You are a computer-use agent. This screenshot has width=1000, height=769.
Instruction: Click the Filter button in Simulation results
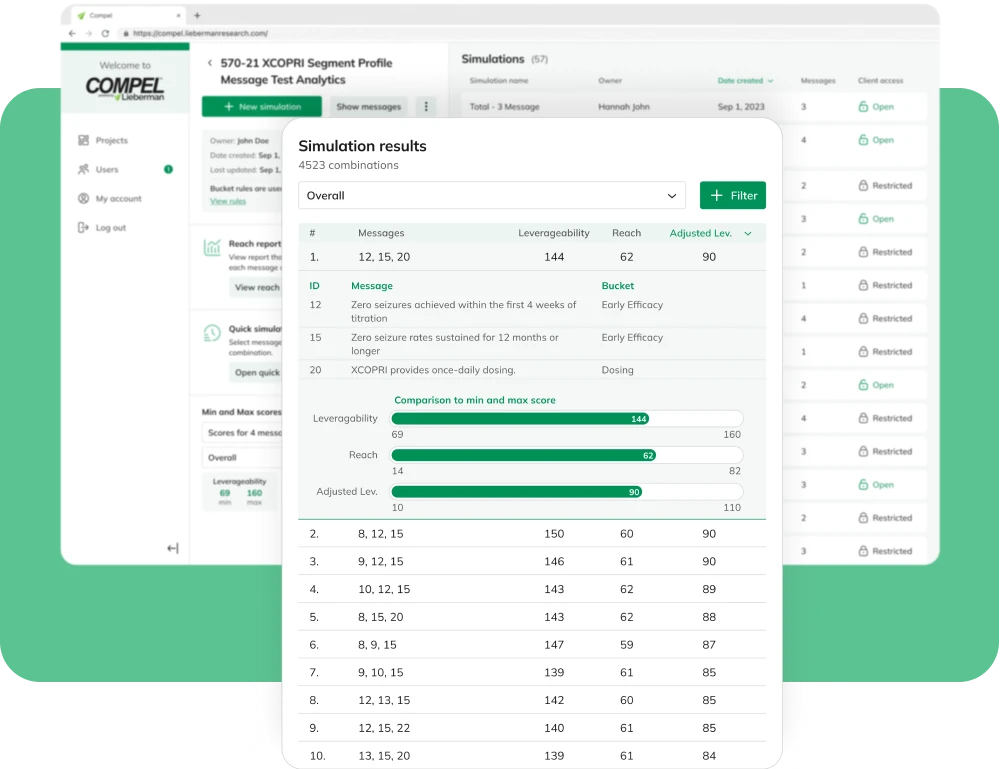coord(733,195)
